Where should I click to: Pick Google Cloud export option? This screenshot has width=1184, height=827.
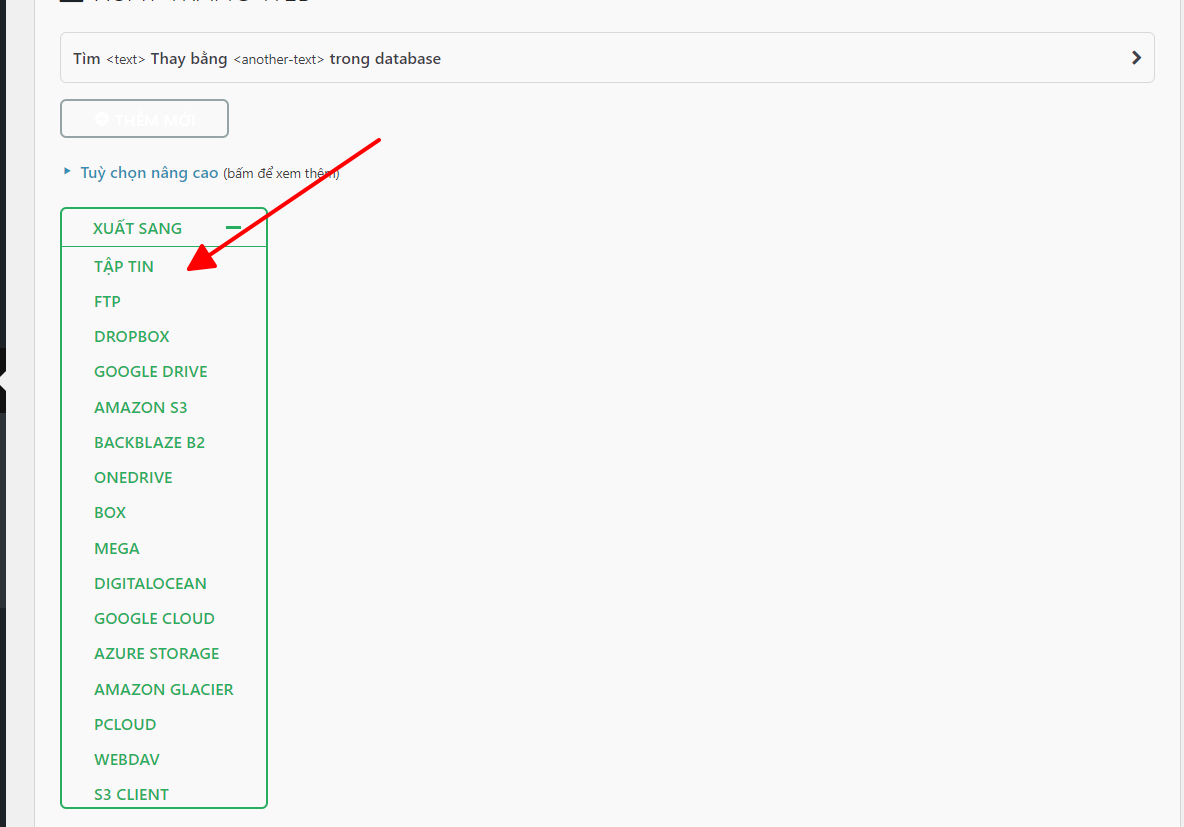pos(154,619)
